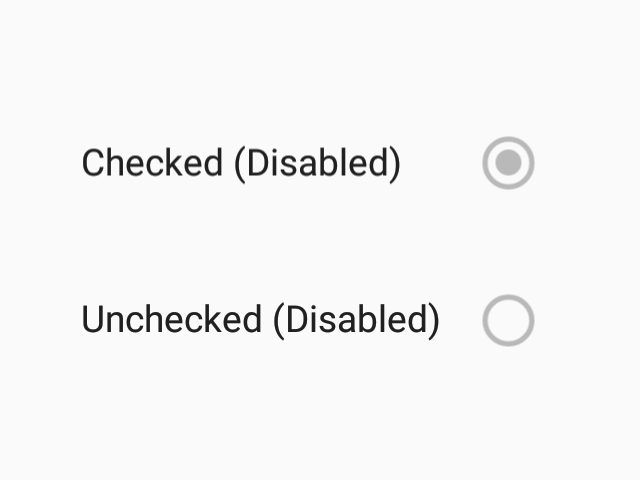Click the "Checked (Disabled)" text label
Image resolution: width=640 pixels, height=480 pixels.
coord(241,163)
